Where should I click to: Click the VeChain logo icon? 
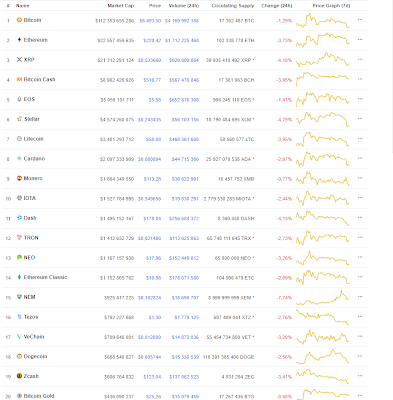tap(19, 337)
